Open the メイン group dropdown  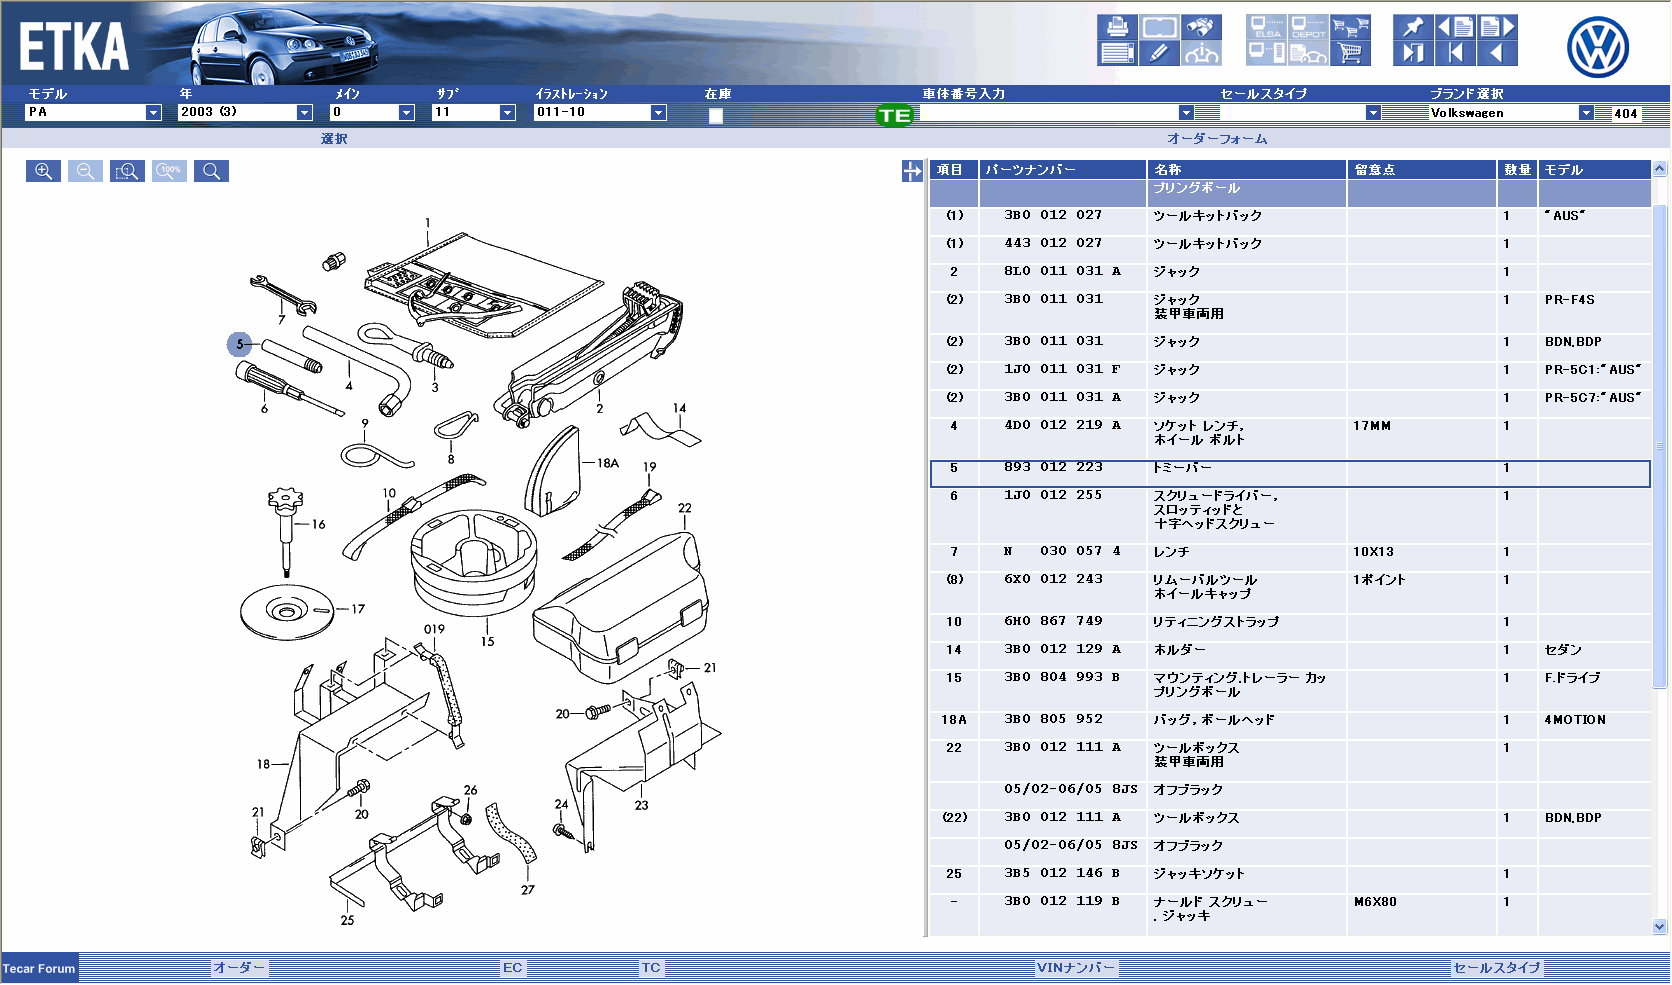point(372,112)
